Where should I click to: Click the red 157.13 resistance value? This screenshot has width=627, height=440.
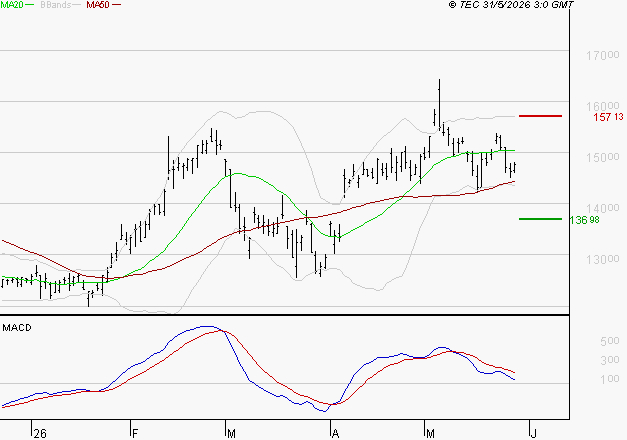(608, 117)
